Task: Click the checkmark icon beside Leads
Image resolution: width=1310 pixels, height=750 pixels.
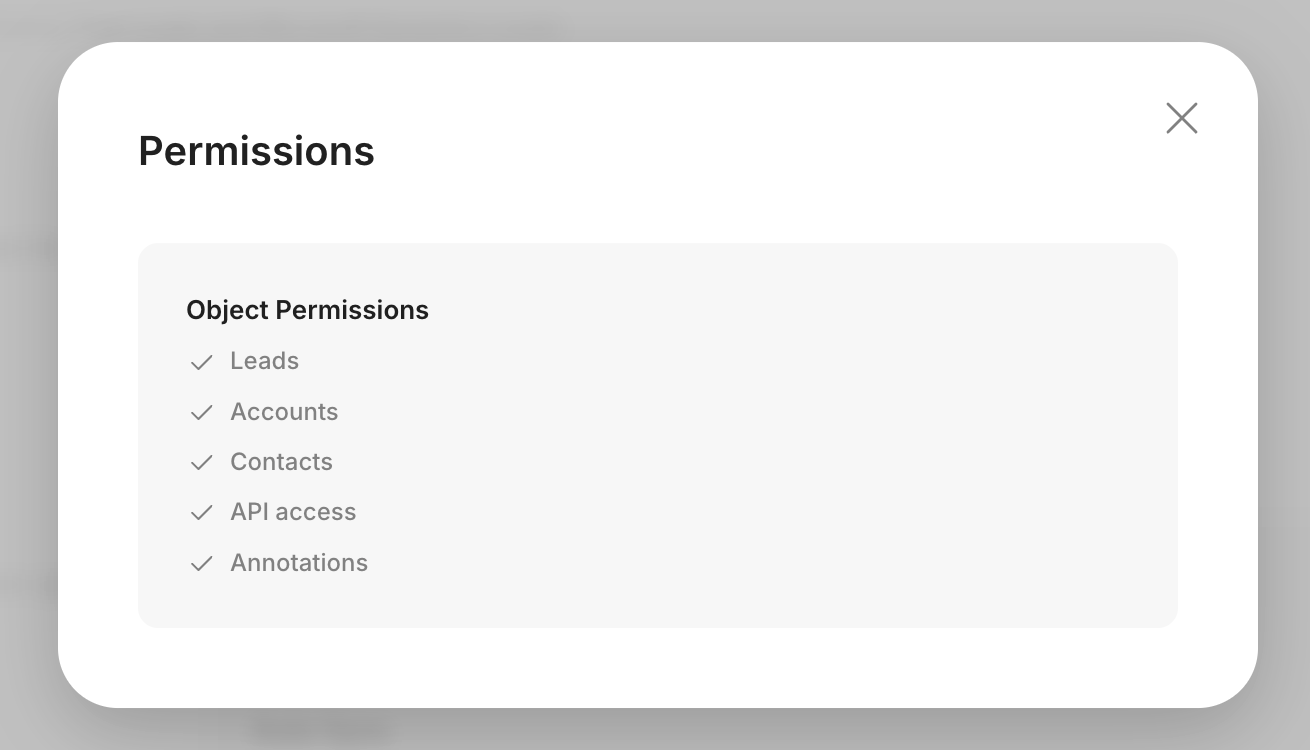Action: click(202, 362)
